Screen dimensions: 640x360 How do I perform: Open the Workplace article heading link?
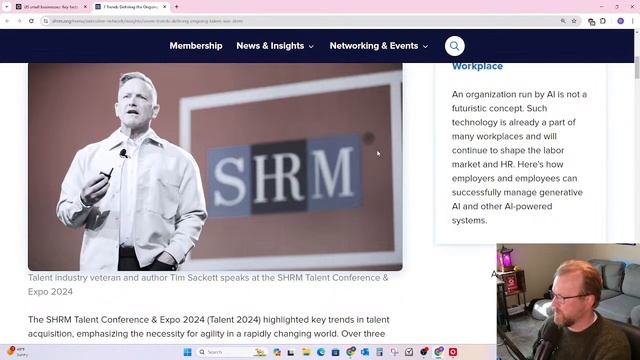click(x=477, y=66)
